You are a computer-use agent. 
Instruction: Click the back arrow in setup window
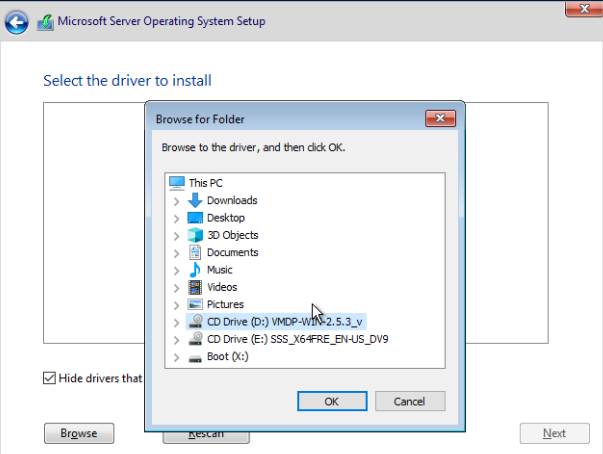click(x=17, y=22)
